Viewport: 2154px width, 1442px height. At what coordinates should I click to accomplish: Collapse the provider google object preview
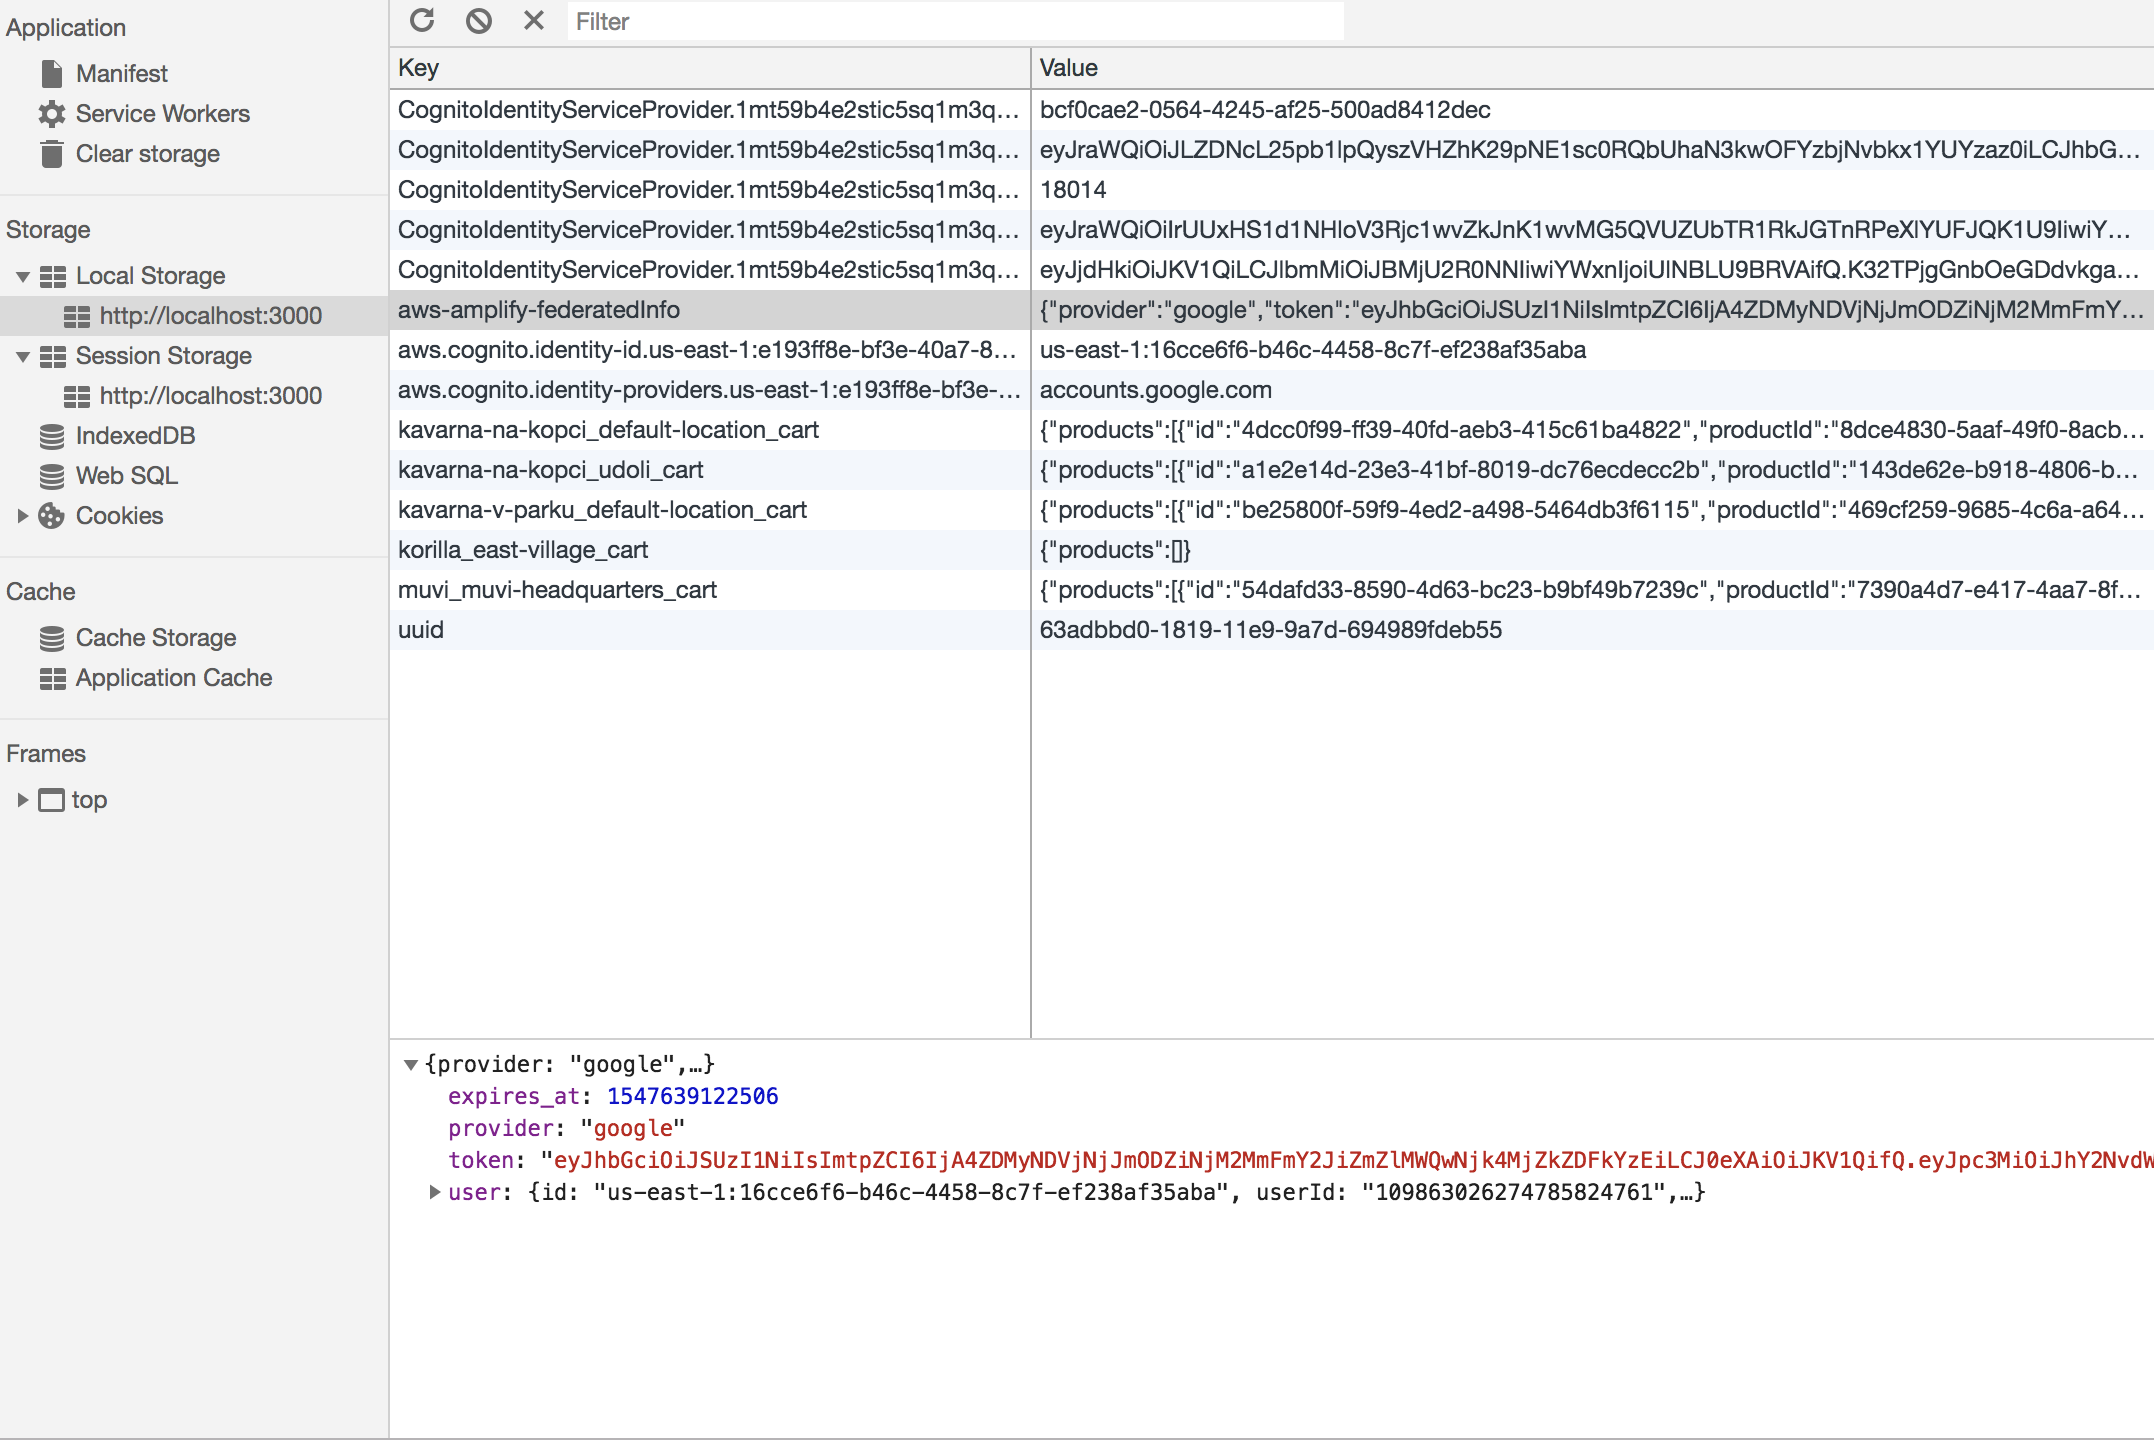(x=410, y=1064)
